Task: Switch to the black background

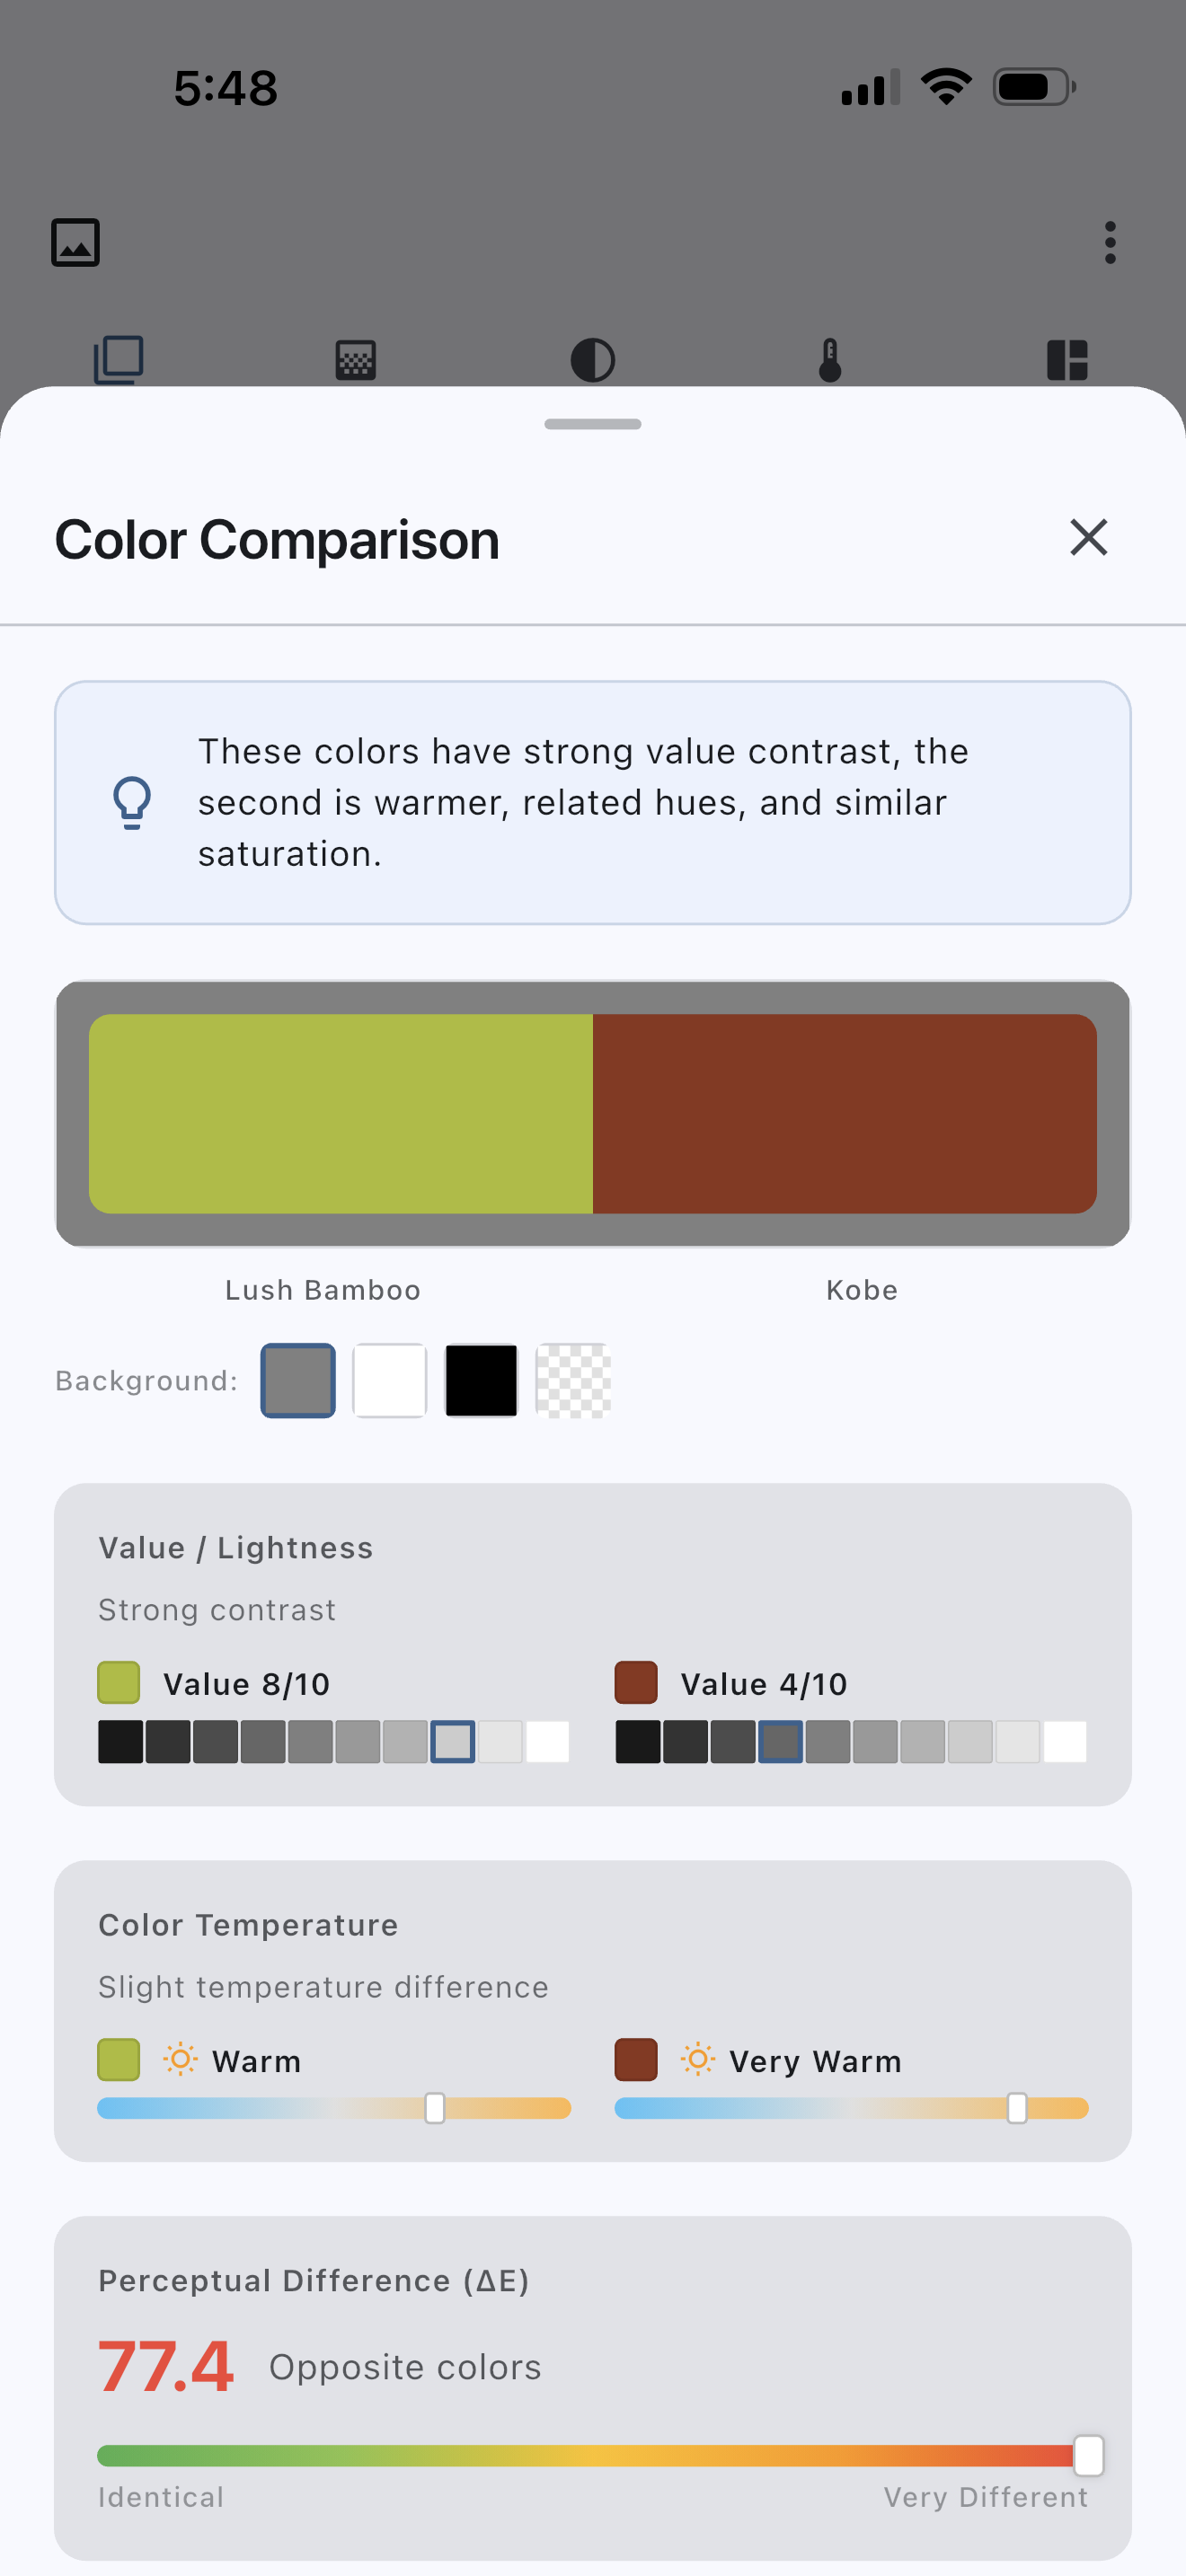Action: pos(481,1380)
